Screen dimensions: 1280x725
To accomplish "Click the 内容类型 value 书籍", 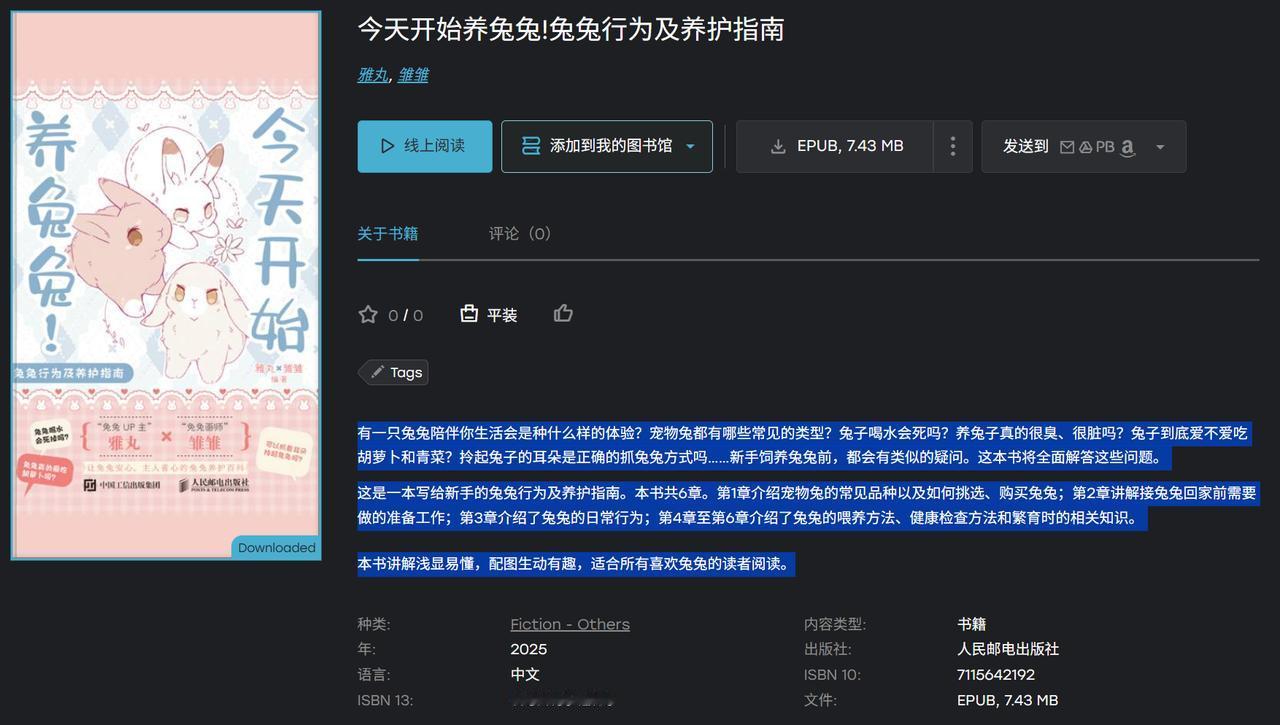I will point(972,624).
